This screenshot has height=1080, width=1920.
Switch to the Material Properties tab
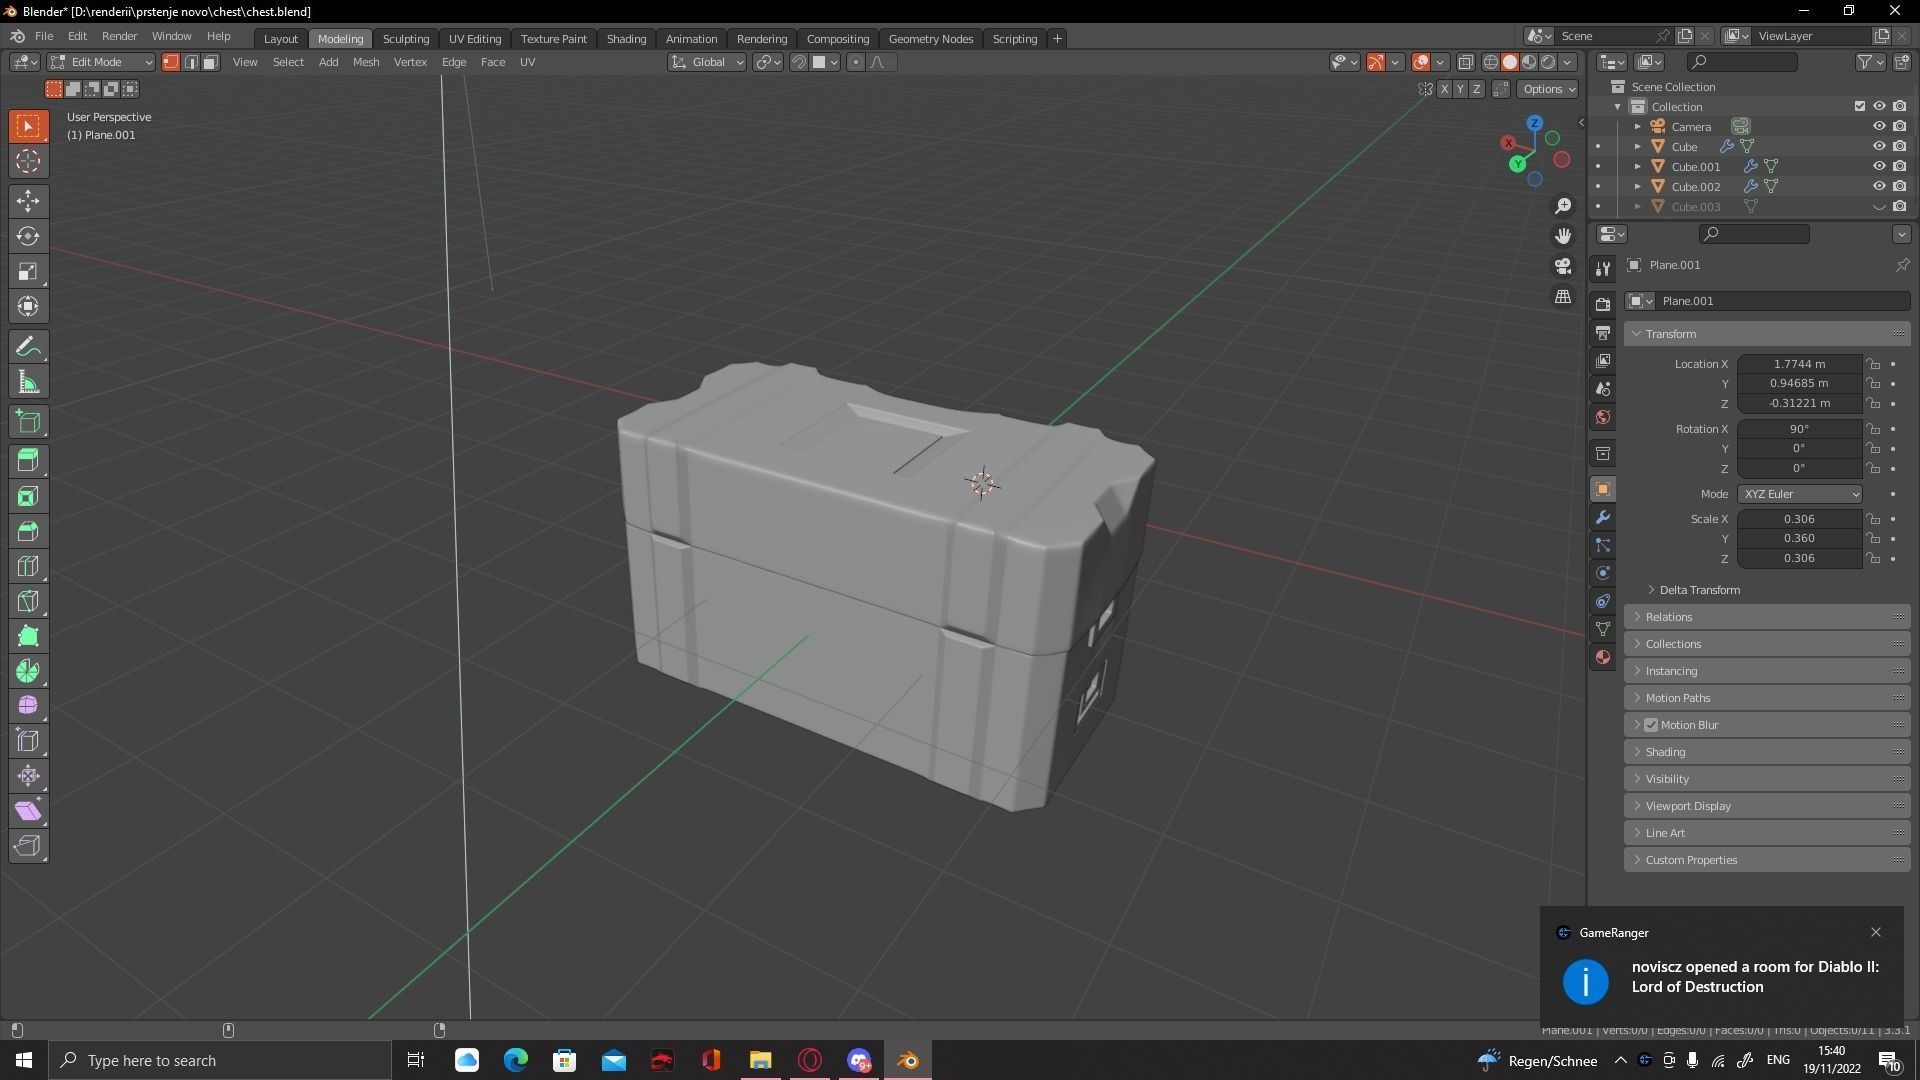coord(1602,657)
